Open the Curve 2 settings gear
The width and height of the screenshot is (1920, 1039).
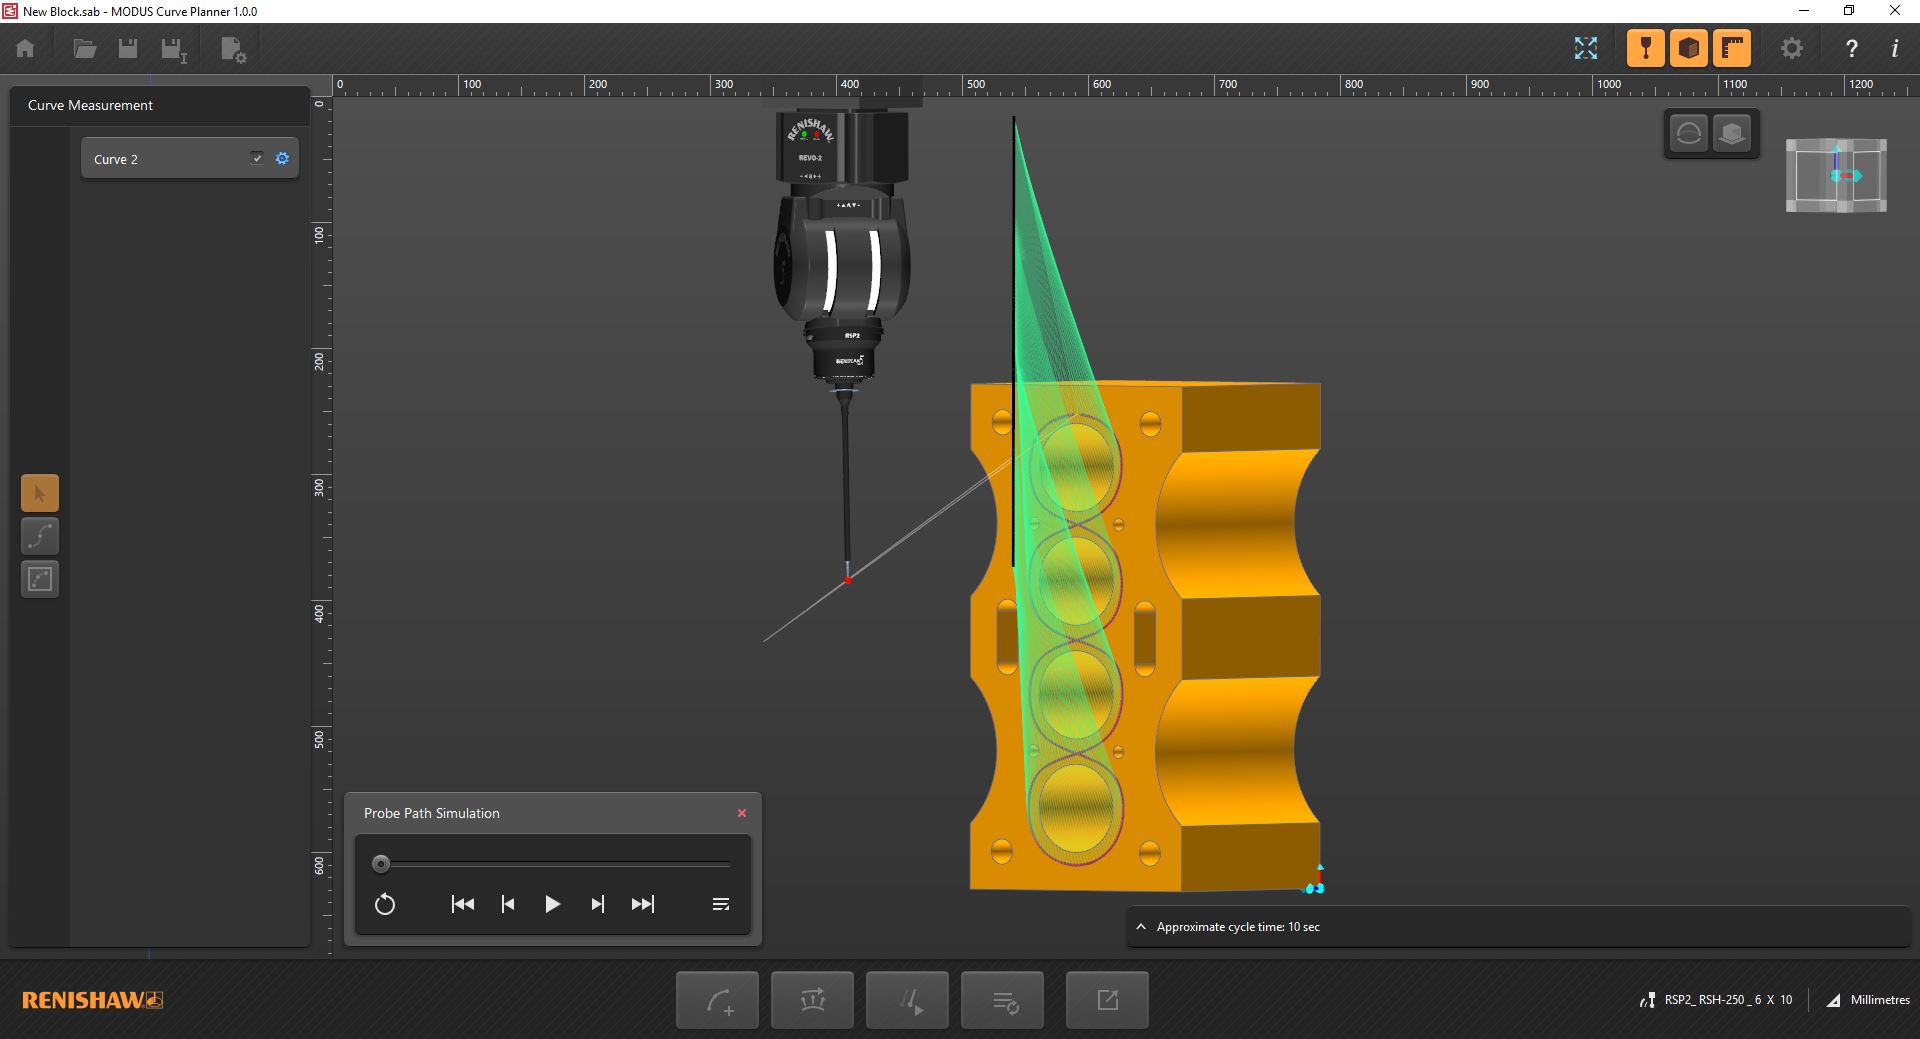click(282, 158)
